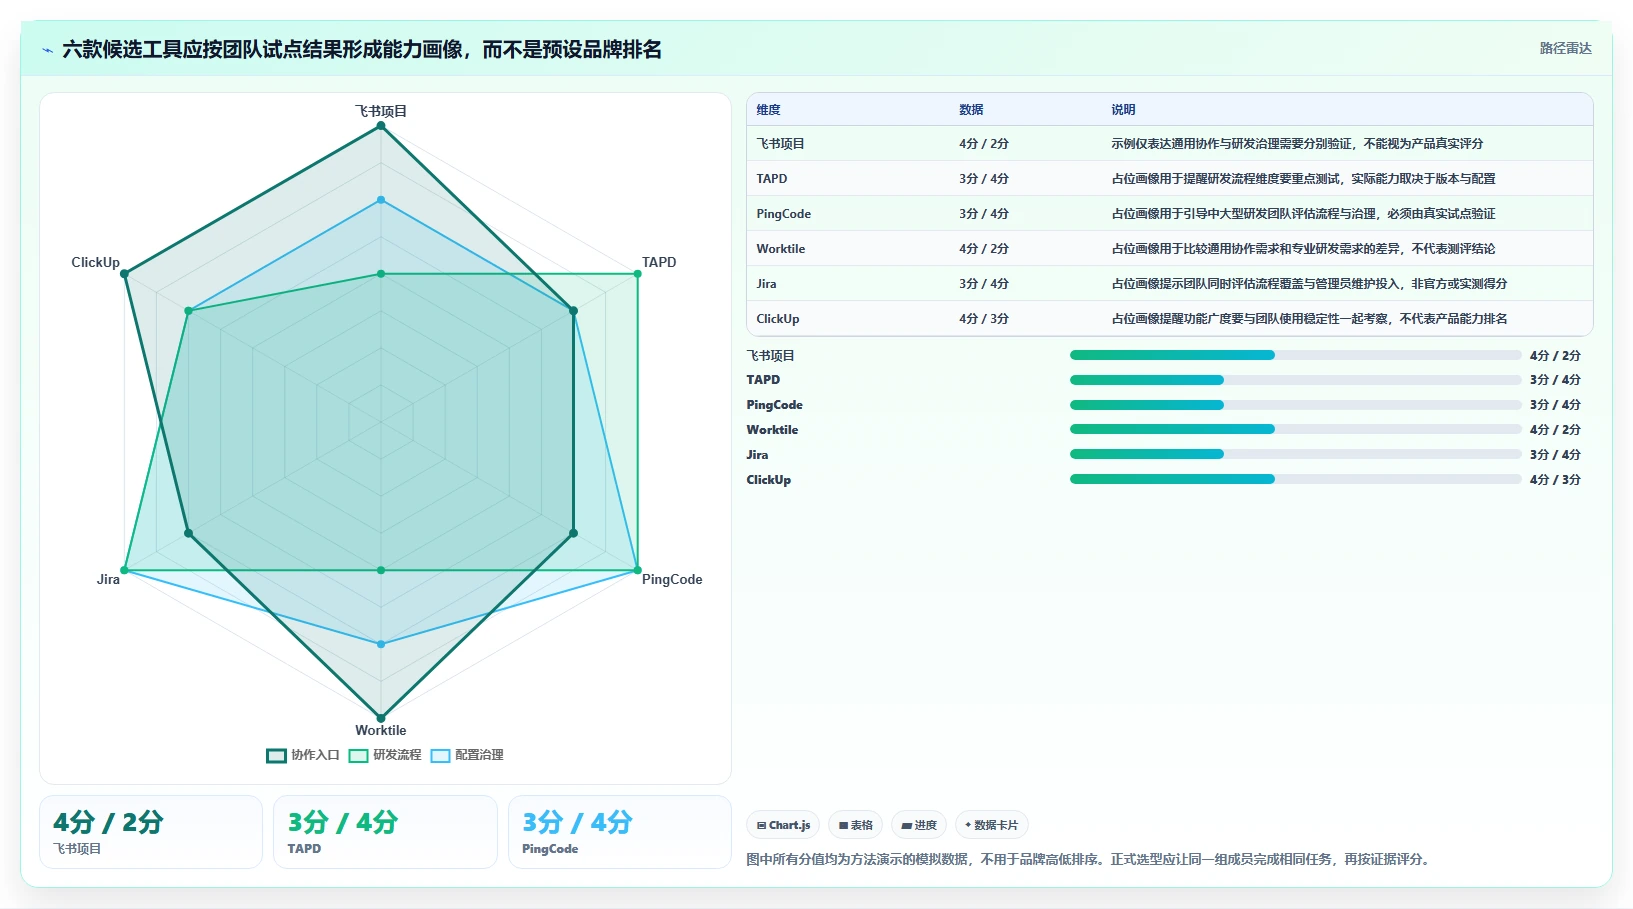Click the footnote 图中所有分值均为方法演示的模拟数据
Screen dimensions: 1633x909
pos(1090,859)
